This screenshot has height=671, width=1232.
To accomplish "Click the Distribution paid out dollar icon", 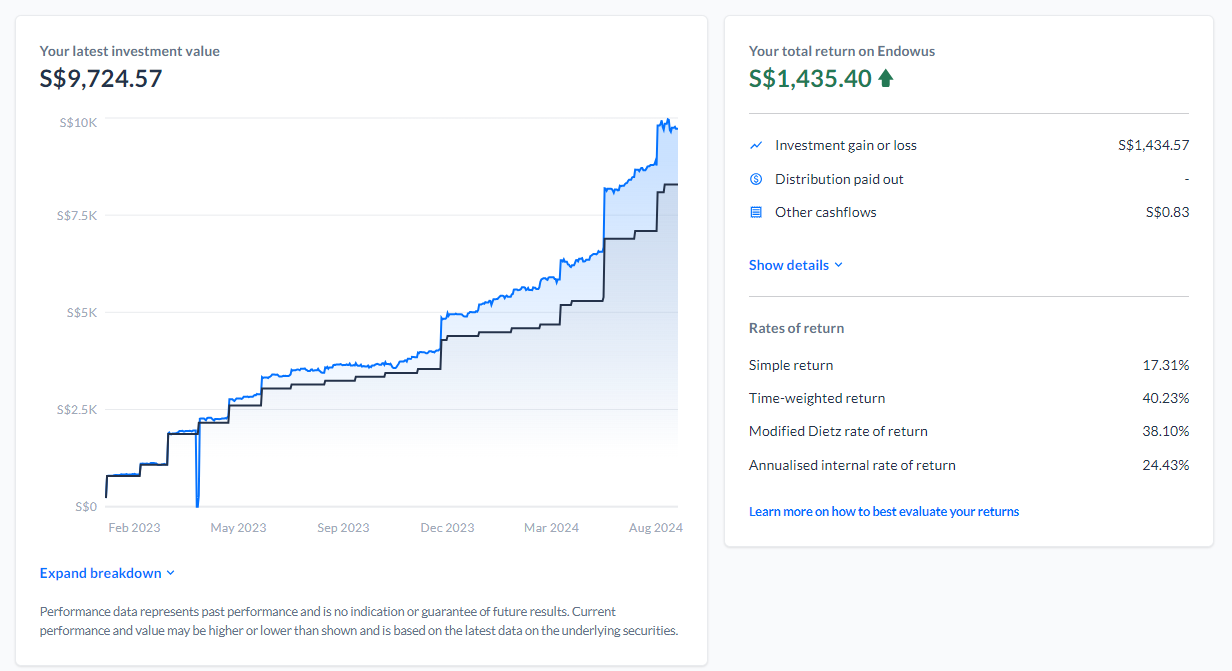I will tap(756, 179).
